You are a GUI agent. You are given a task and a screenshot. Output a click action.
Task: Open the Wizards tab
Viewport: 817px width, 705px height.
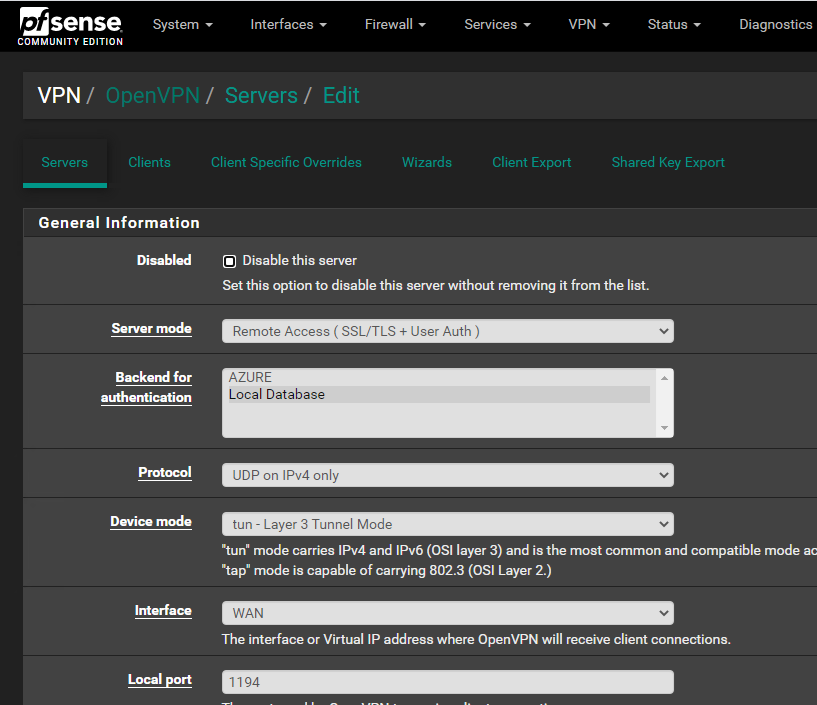point(427,162)
